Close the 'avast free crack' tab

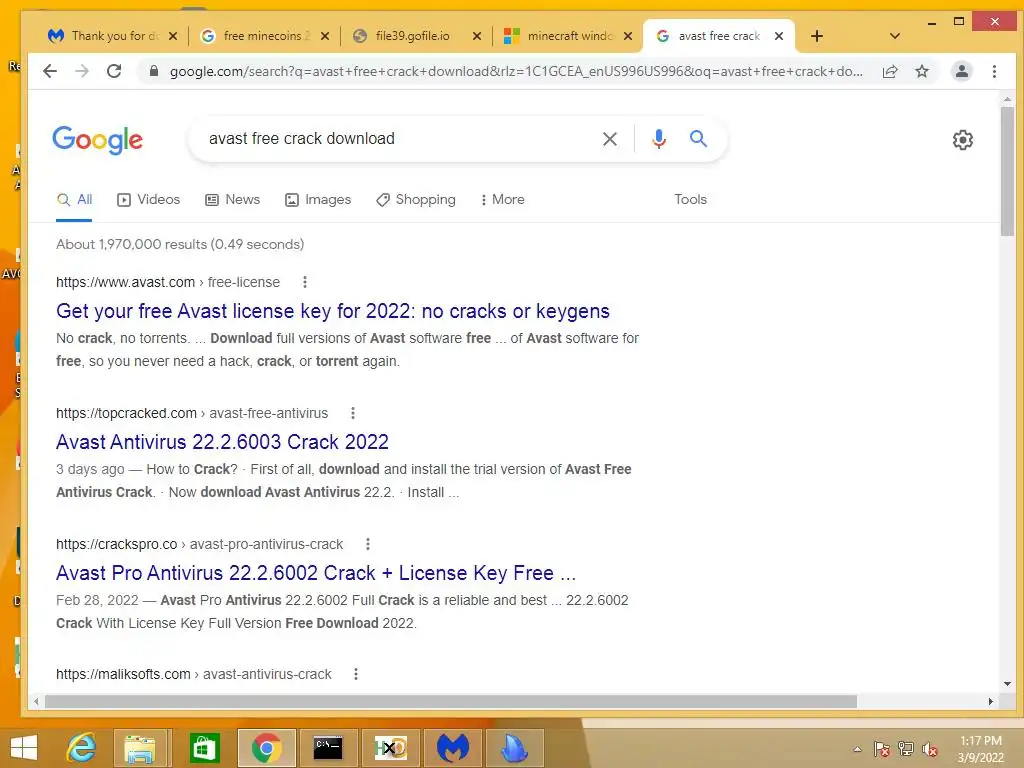[778, 36]
